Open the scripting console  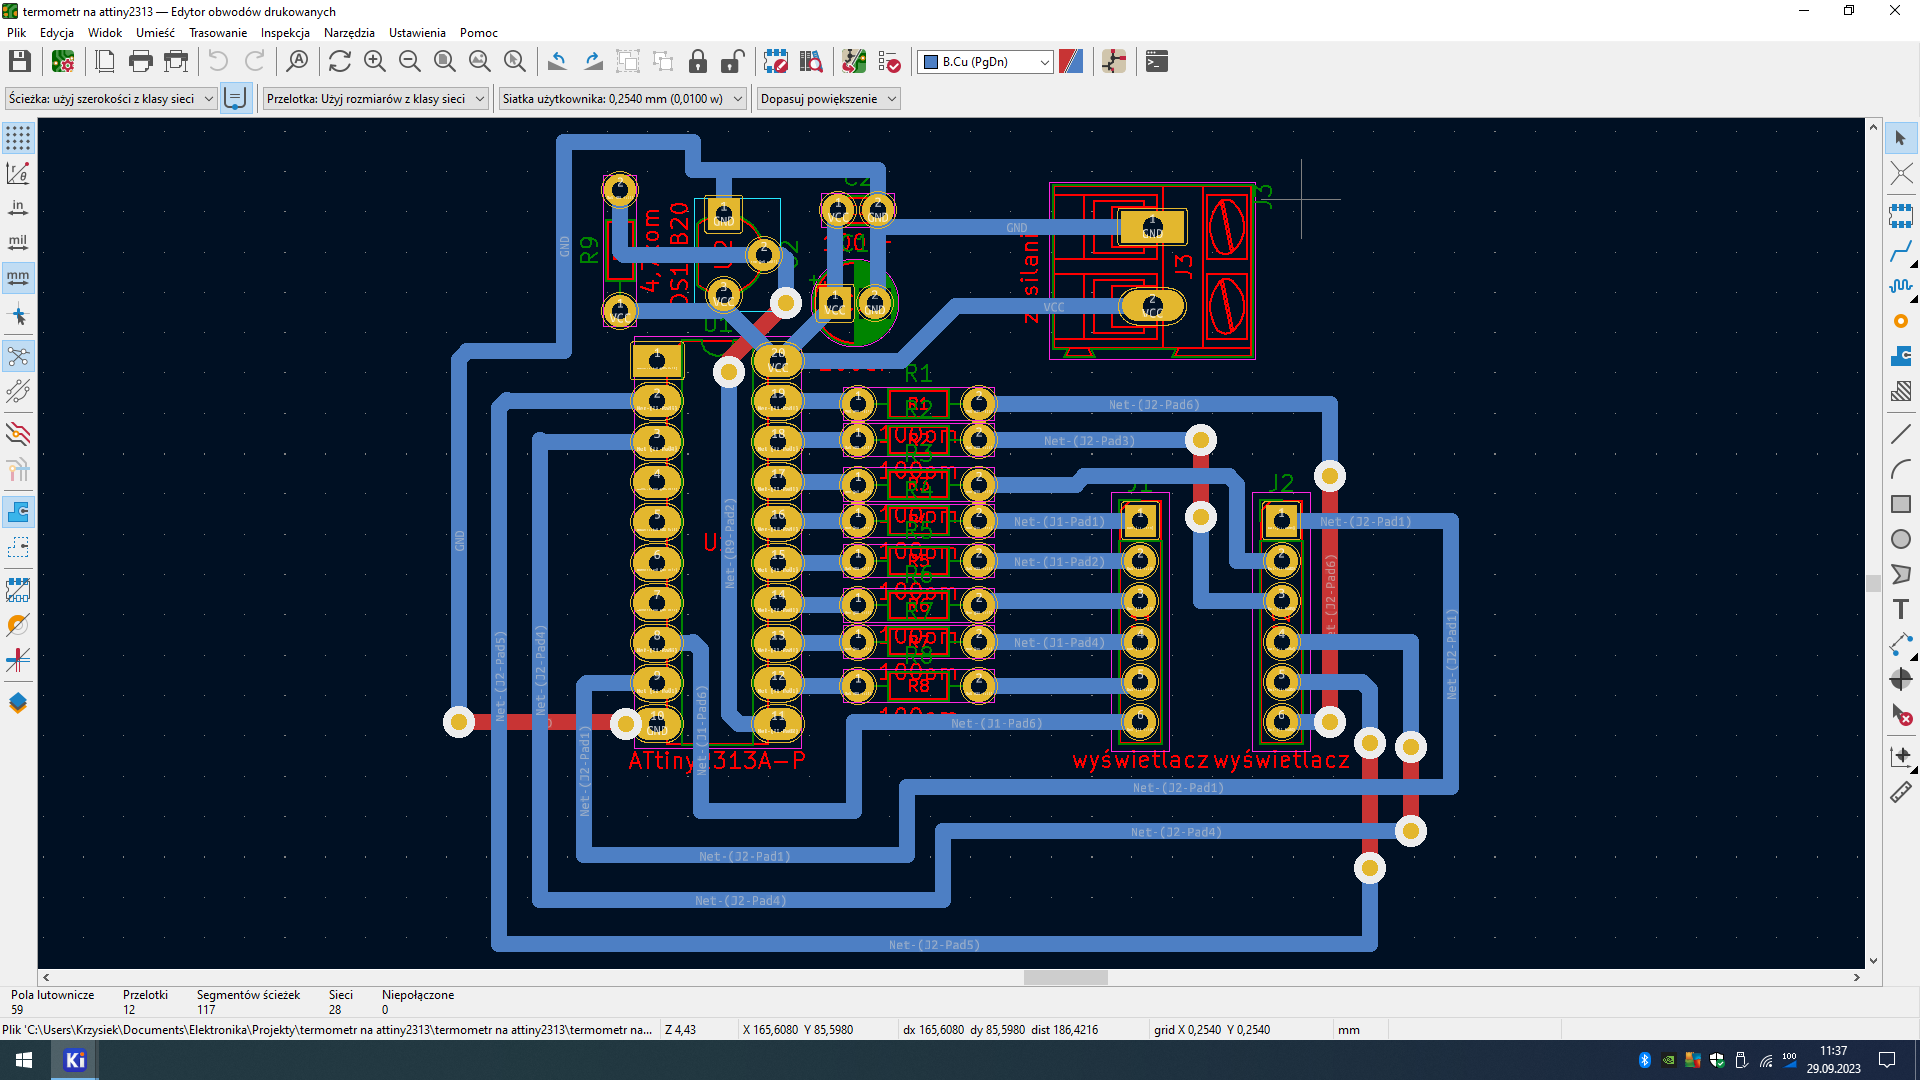pyautogui.click(x=1157, y=62)
